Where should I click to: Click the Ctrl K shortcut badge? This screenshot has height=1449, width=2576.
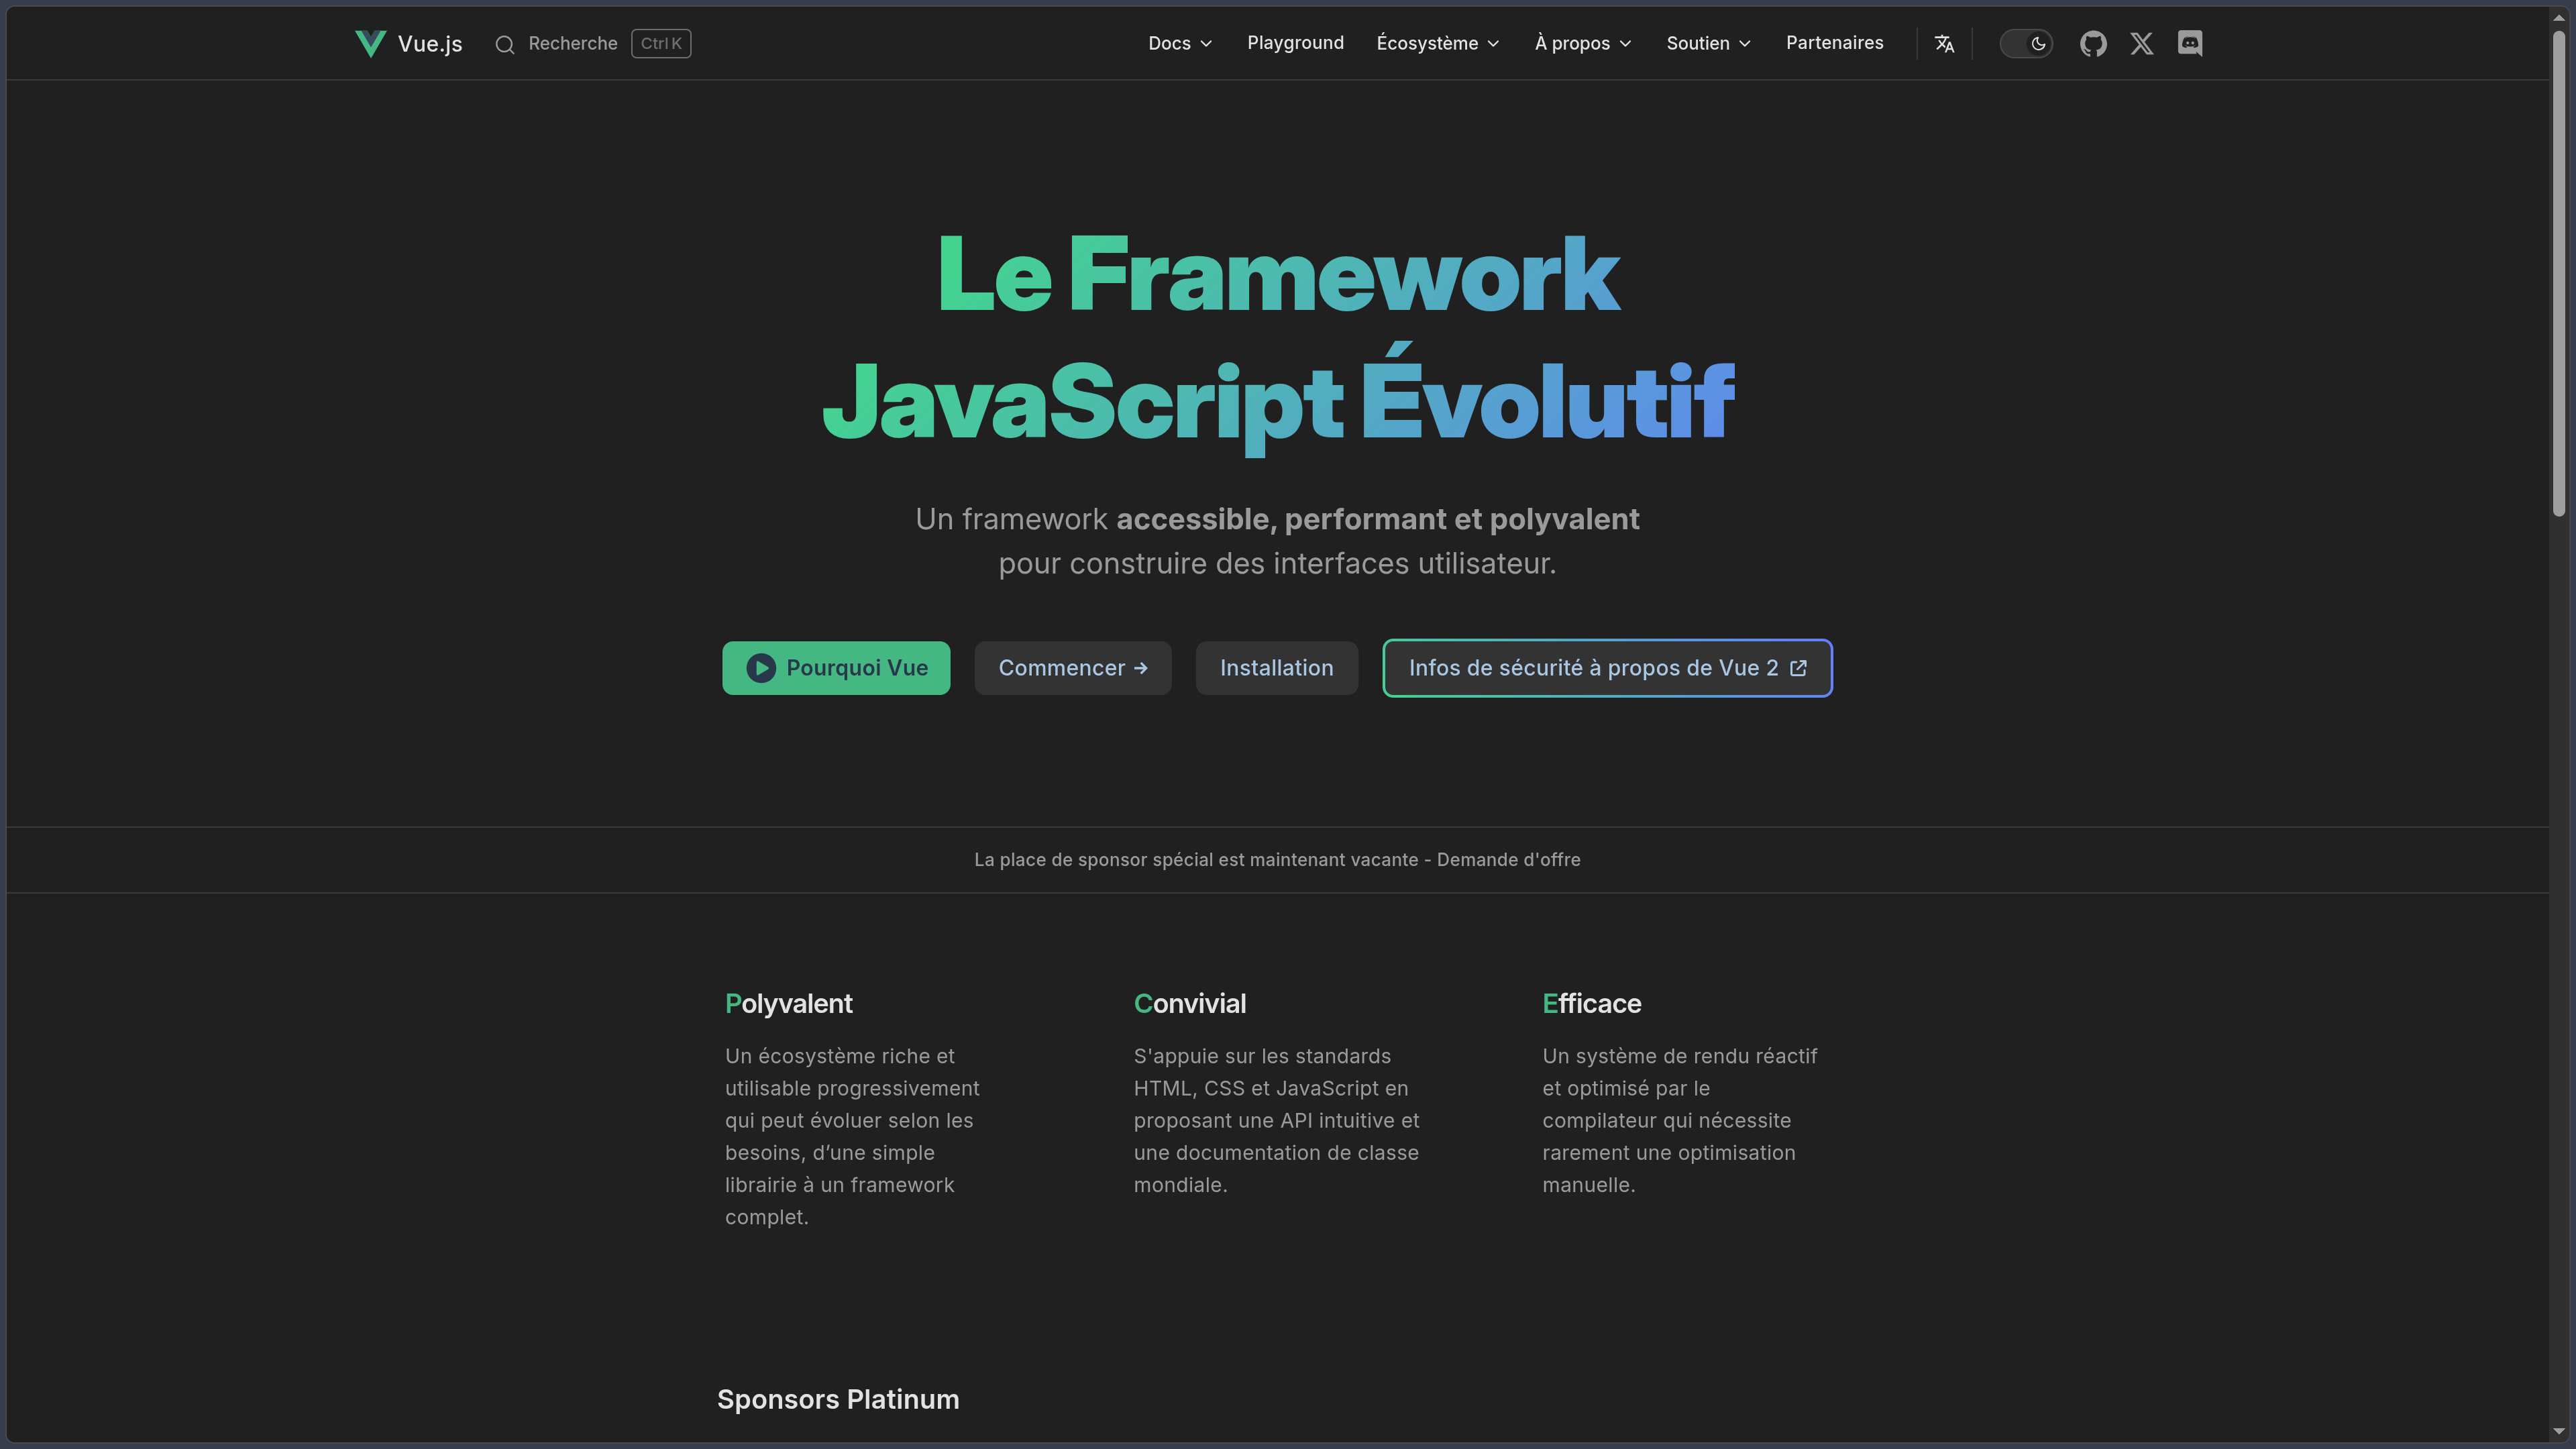pyautogui.click(x=661, y=44)
